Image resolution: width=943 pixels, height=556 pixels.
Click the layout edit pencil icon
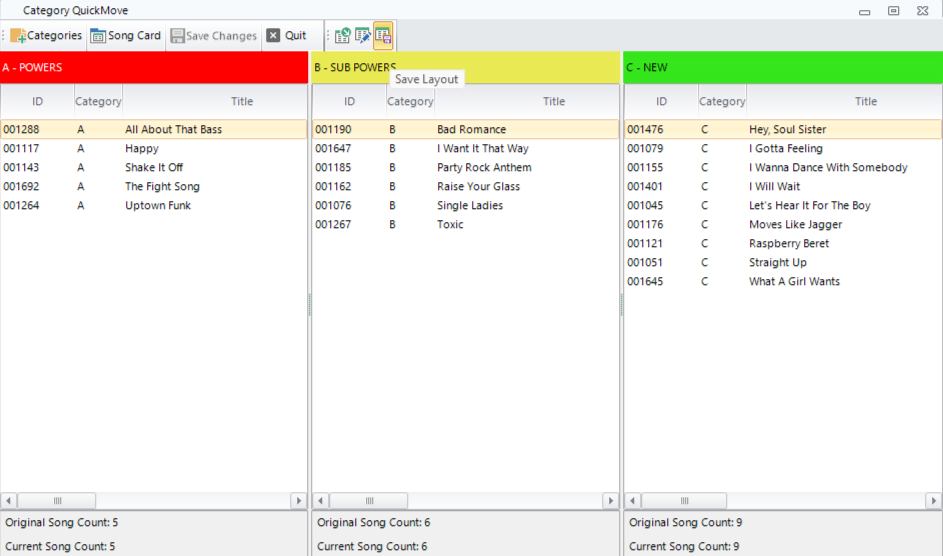pos(362,36)
